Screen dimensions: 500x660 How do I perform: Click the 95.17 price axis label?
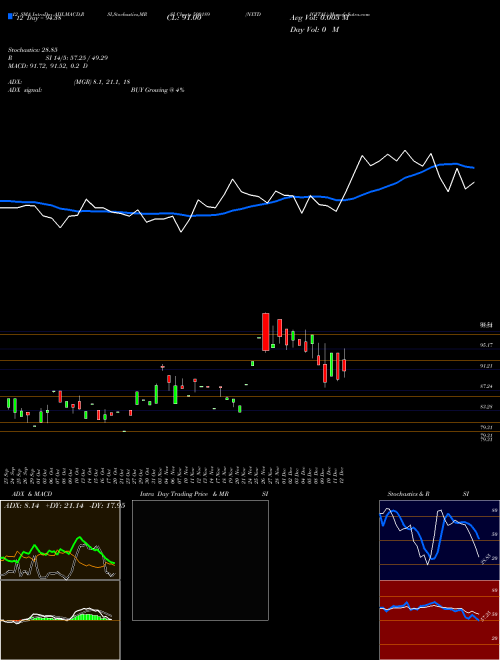(486, 345)
